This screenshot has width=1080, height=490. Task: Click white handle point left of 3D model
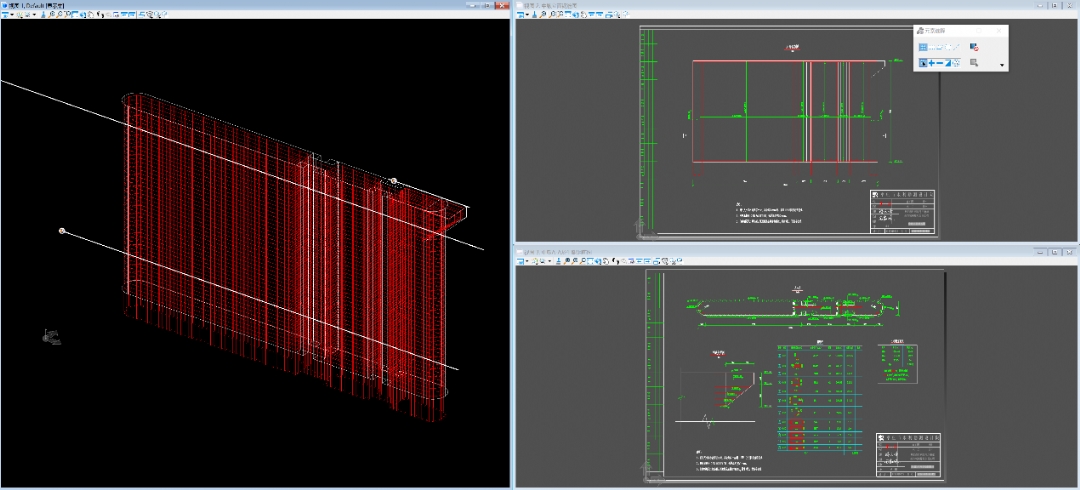63,231
